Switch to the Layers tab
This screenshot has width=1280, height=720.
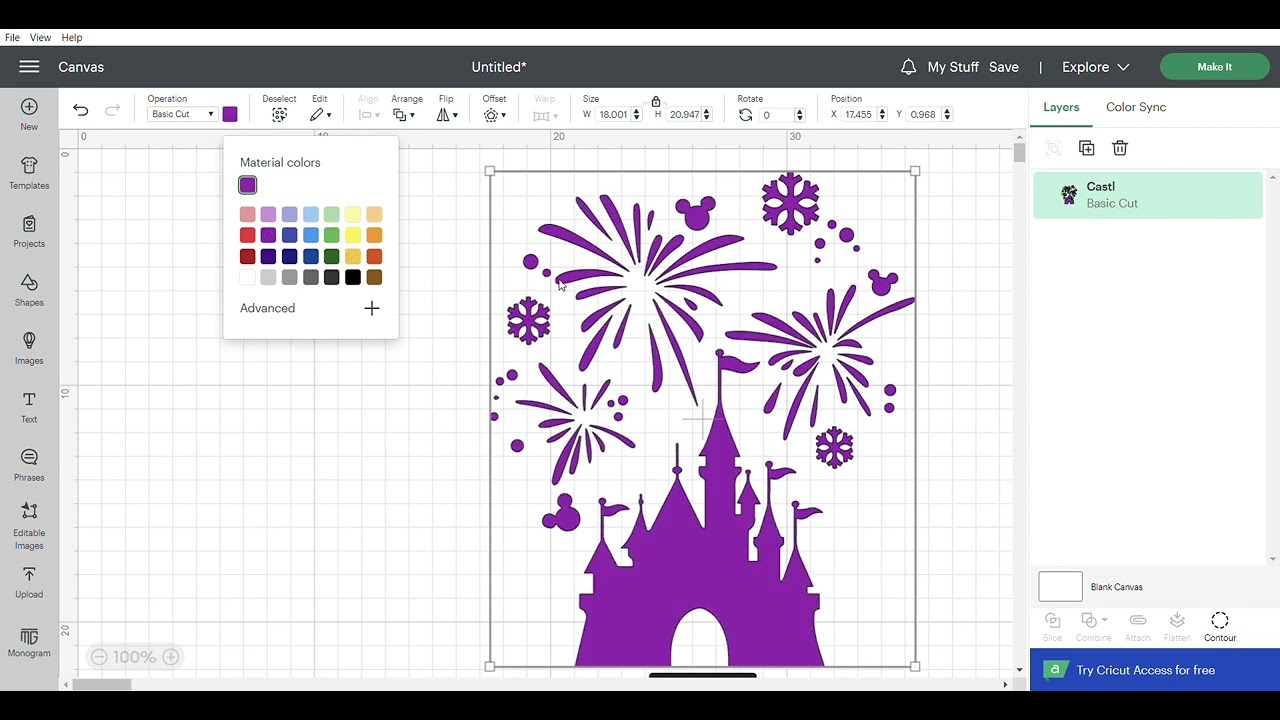coord(1061,107)
